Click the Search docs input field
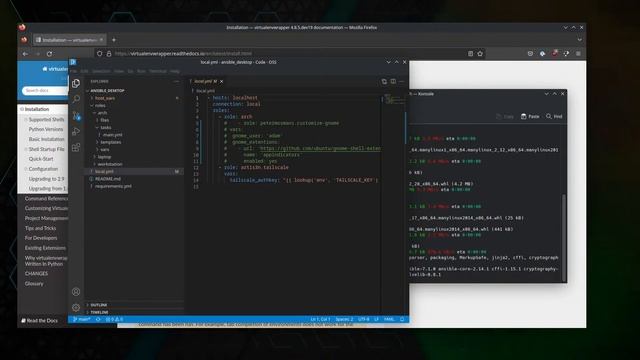Screen dimensions: 640x360 pyautogui.click(x=45, y=90)
